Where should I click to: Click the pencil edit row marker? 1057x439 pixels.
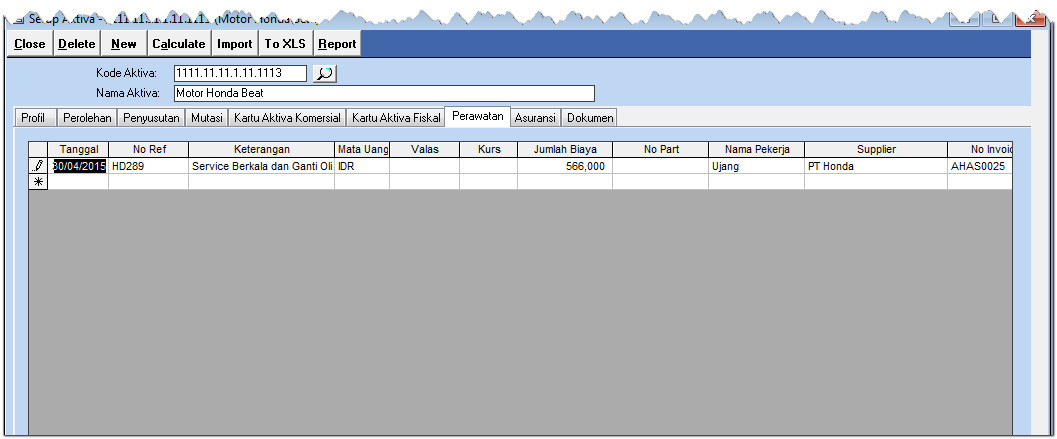(x=39, y=167)
